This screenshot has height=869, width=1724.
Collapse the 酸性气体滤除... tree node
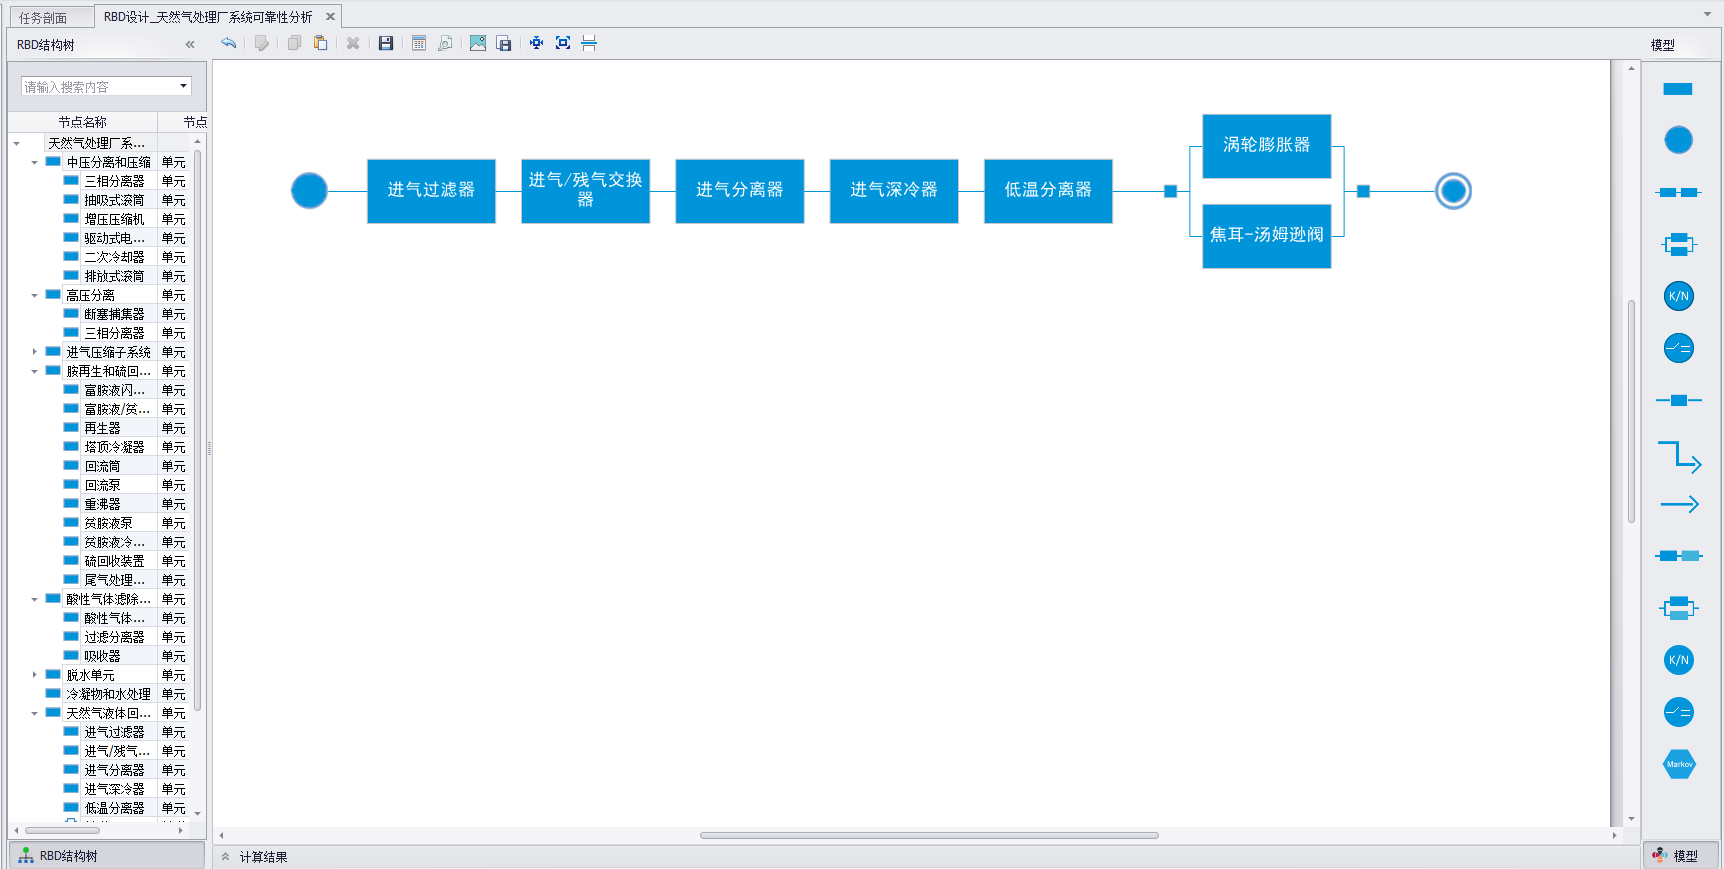pos(34,599)
